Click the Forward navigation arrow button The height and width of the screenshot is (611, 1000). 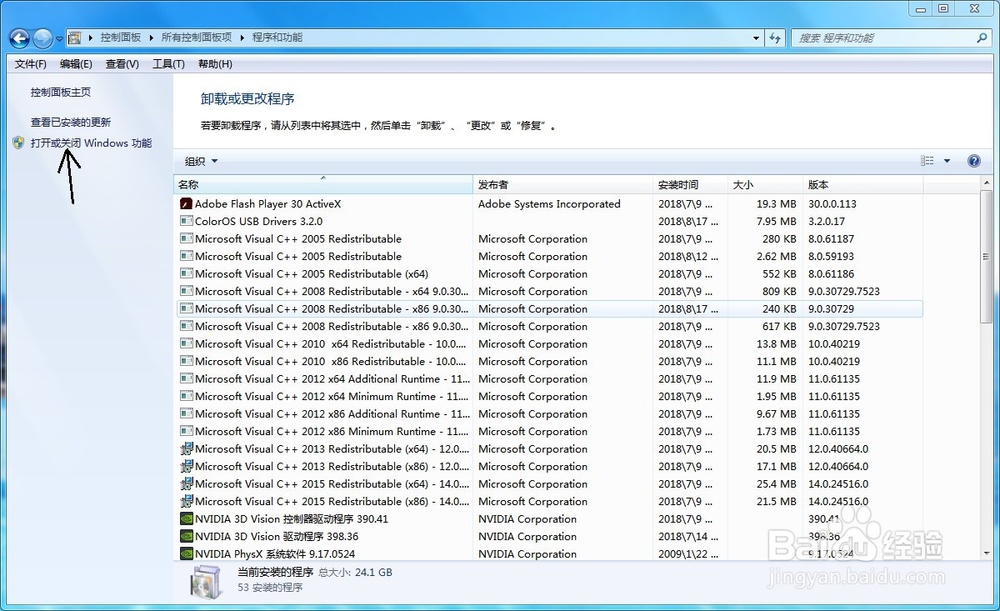click(x=43, y=38)
